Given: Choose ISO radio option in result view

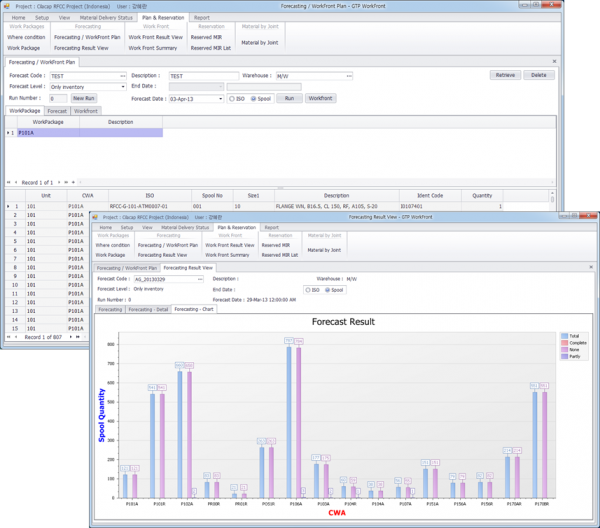Looking at the screenshot, I should (308, 290).
